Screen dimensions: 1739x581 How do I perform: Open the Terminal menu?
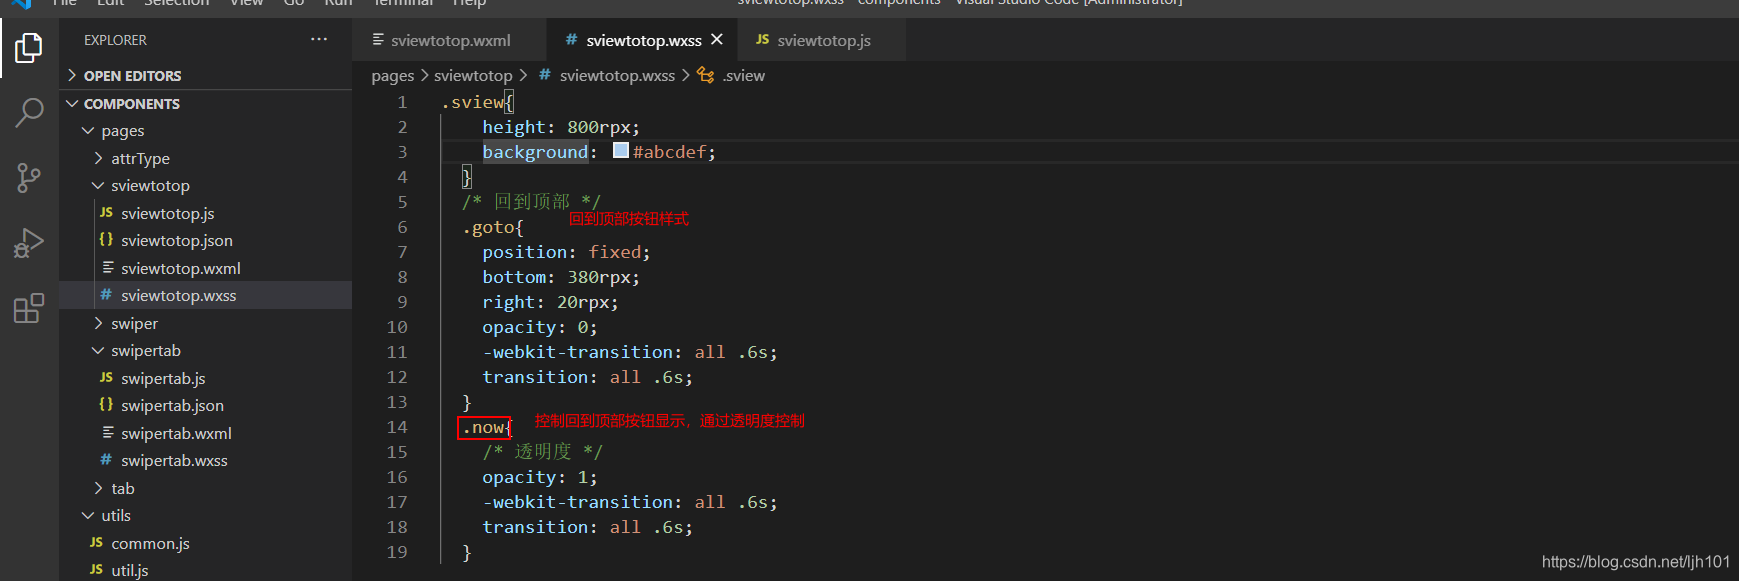pyautogui.click(x=403, y=3)
